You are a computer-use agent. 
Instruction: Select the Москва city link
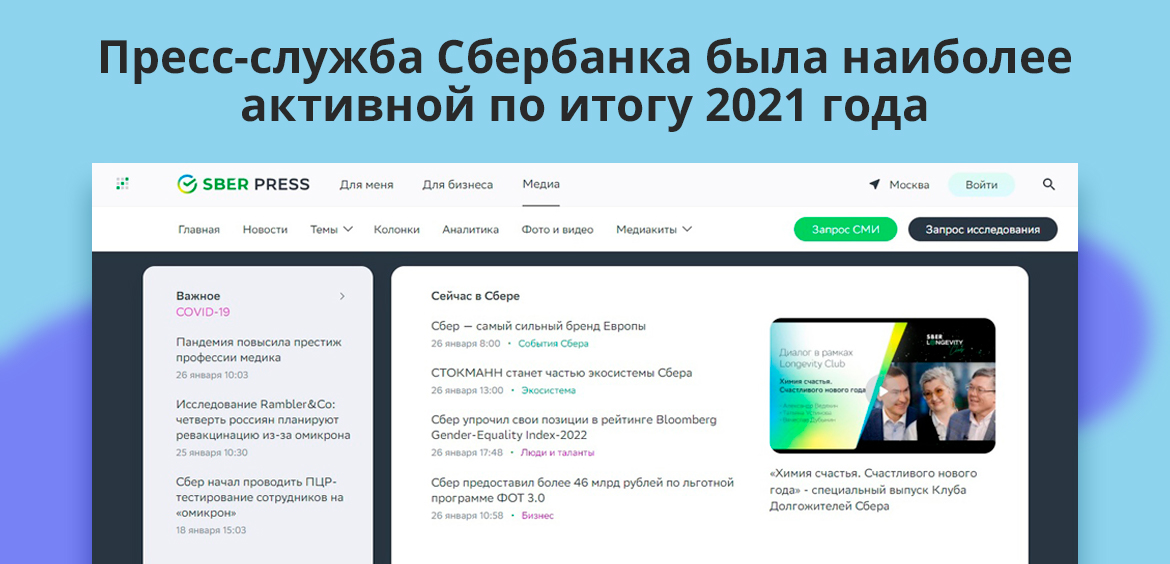(909, 185)
